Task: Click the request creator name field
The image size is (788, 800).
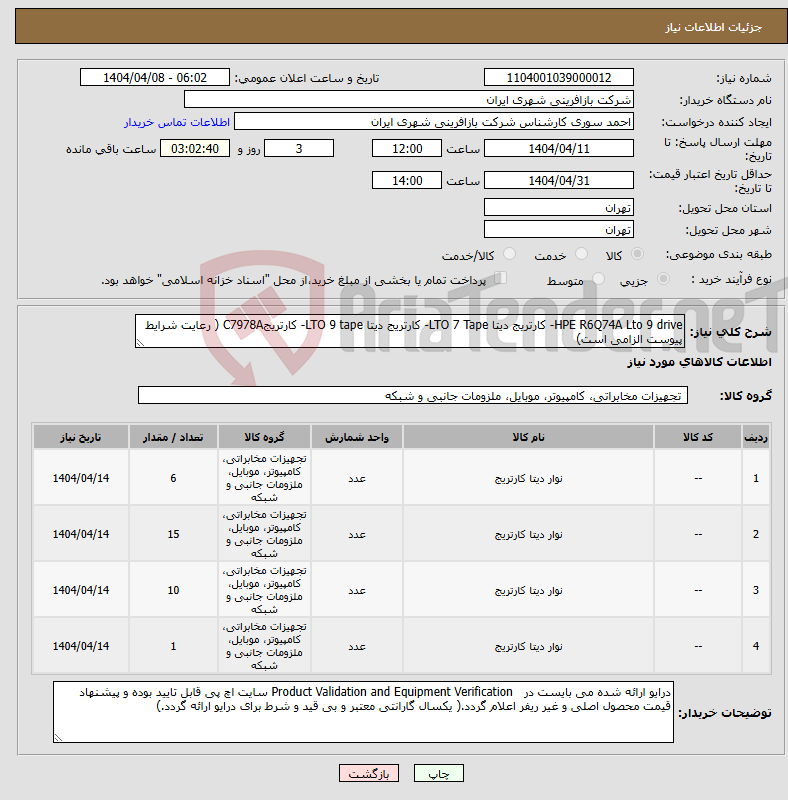Action: [x=434, y=122]
